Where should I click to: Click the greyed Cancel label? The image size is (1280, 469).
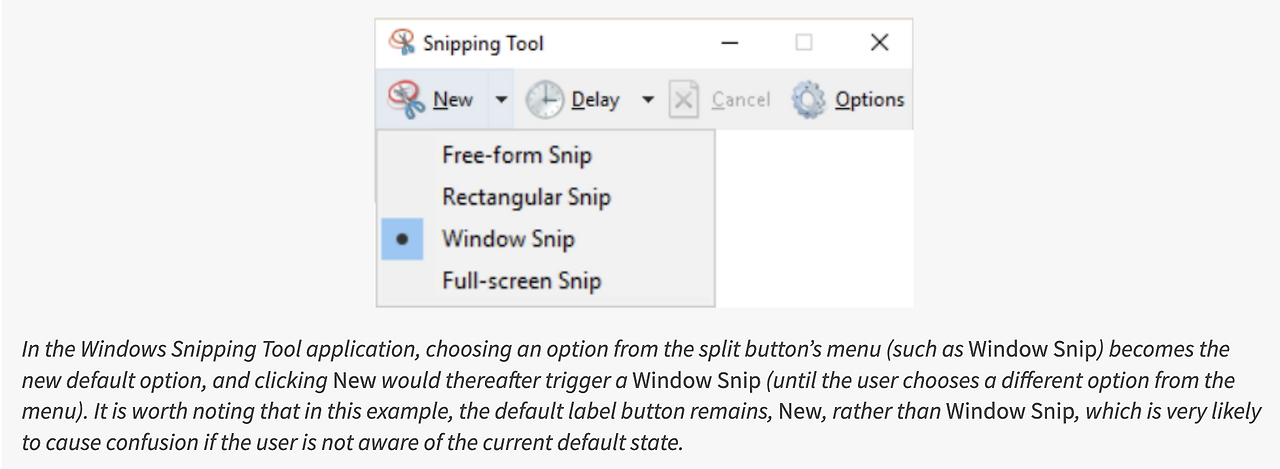[741, 99]
